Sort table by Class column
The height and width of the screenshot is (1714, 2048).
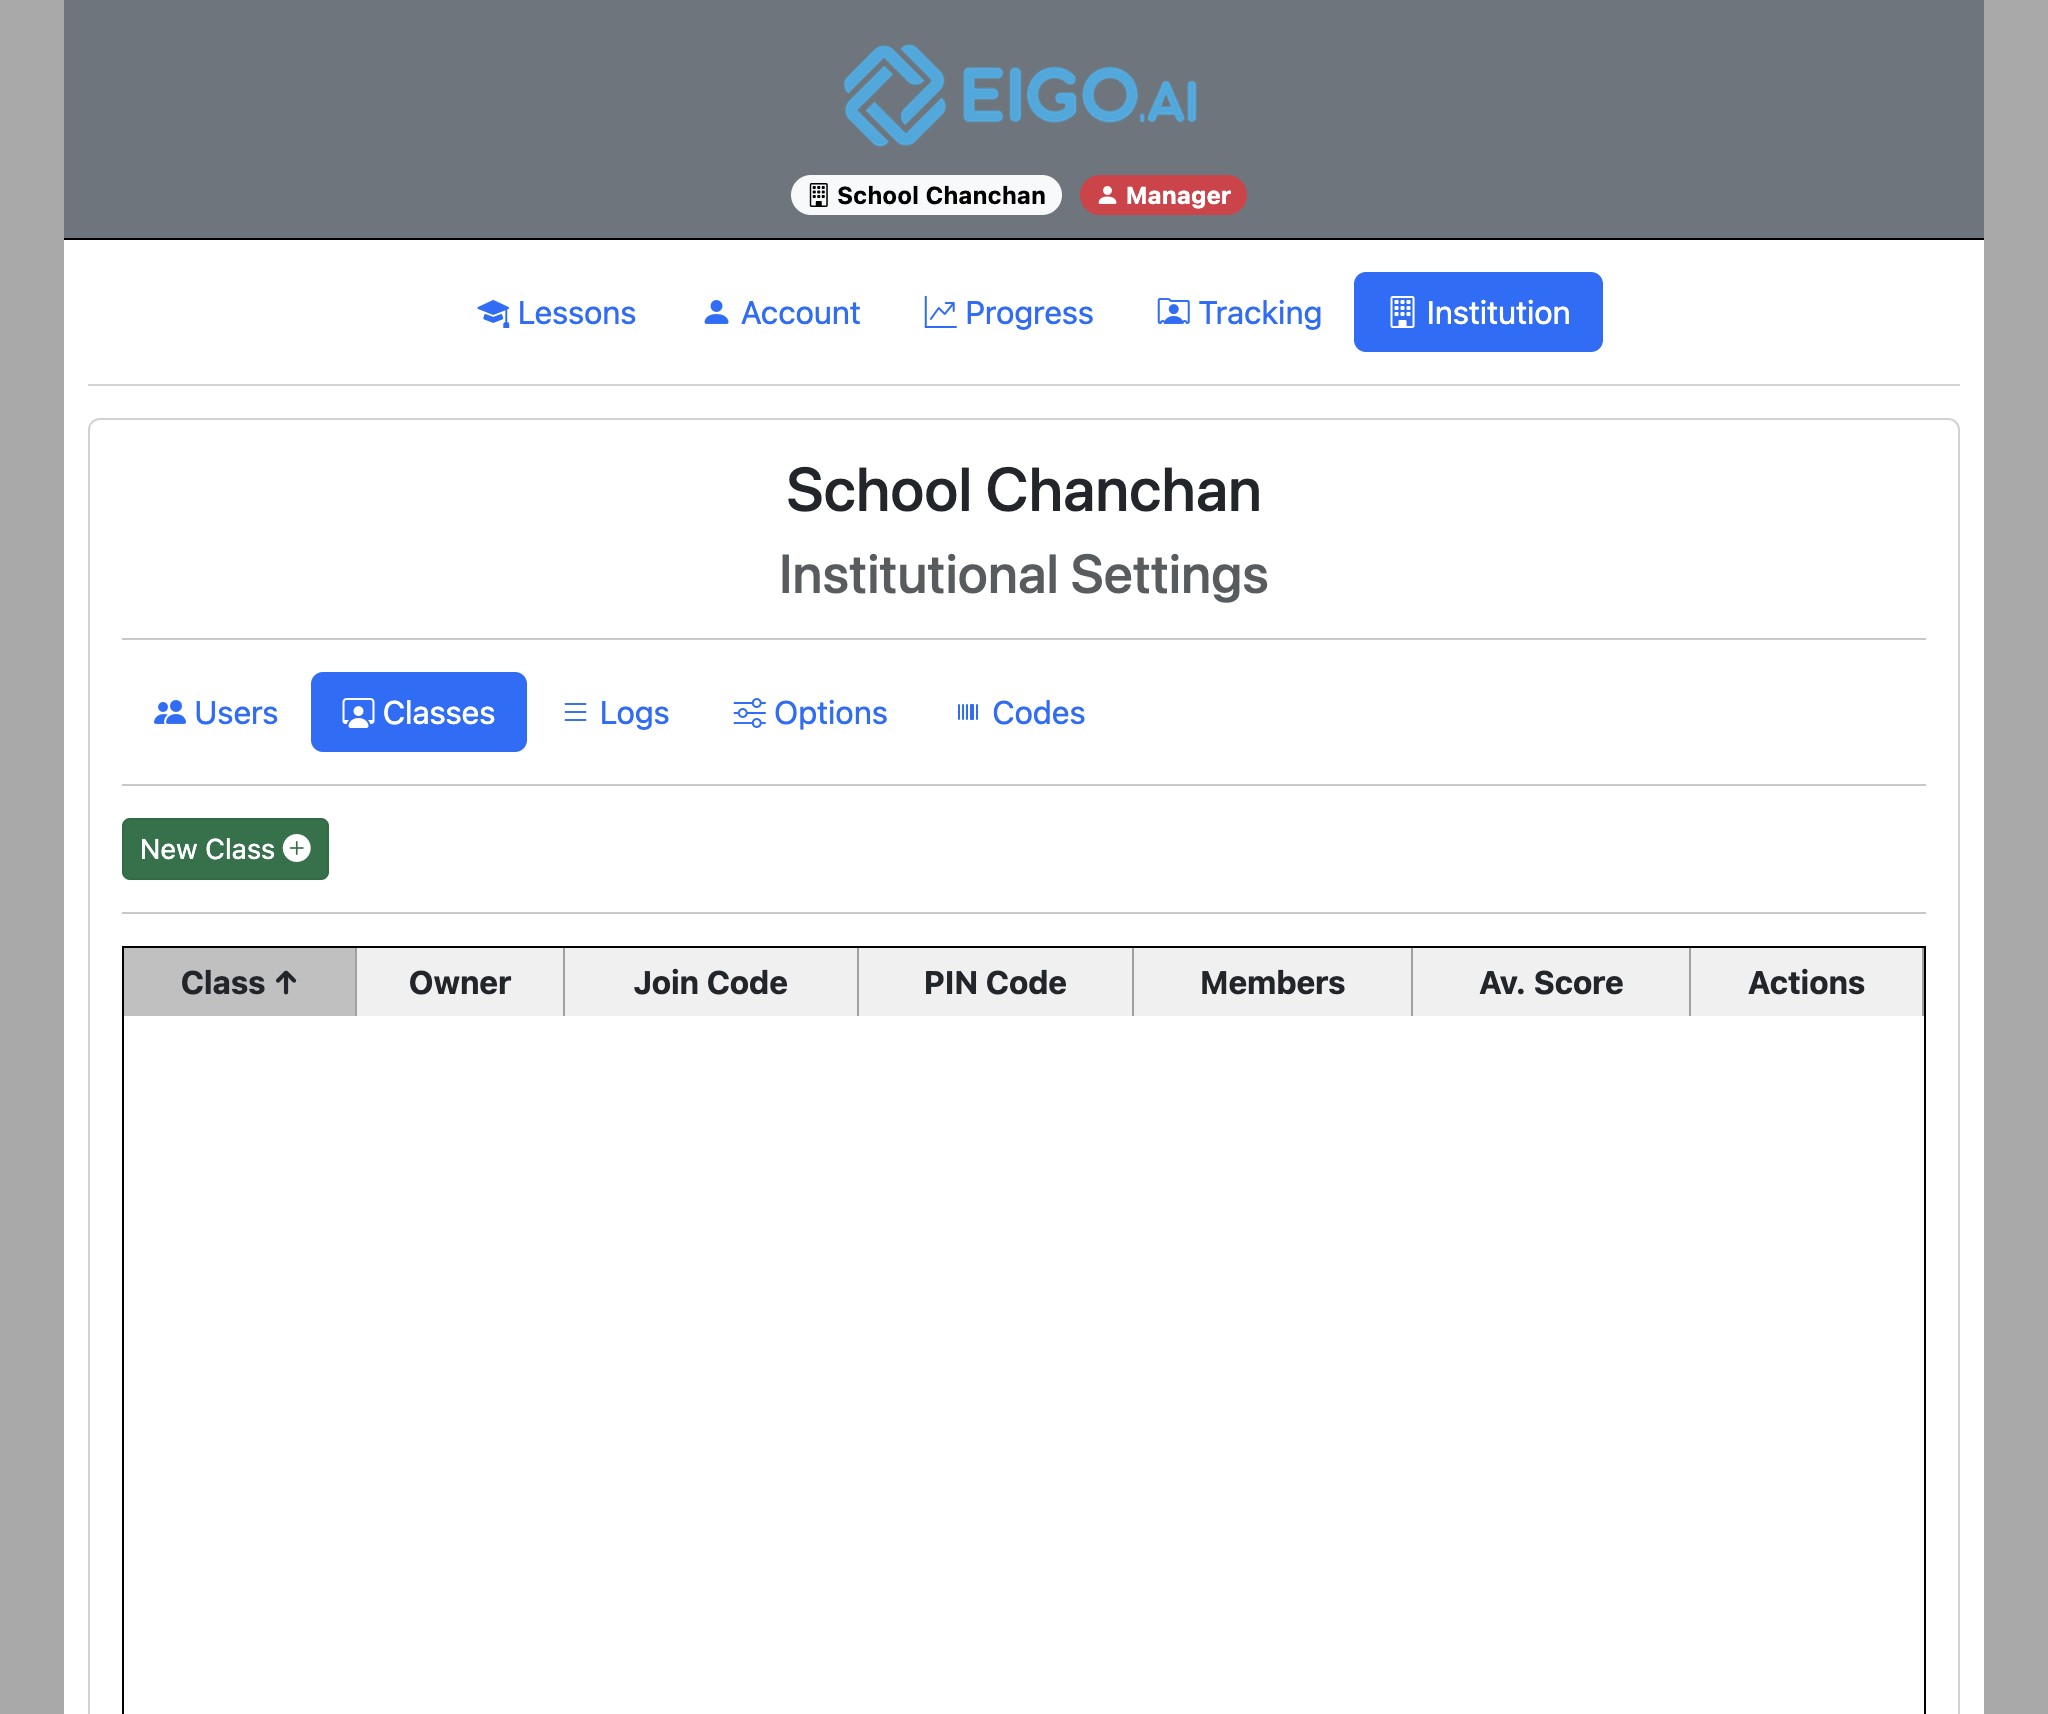pyautogui.click(x=239, y=982)
